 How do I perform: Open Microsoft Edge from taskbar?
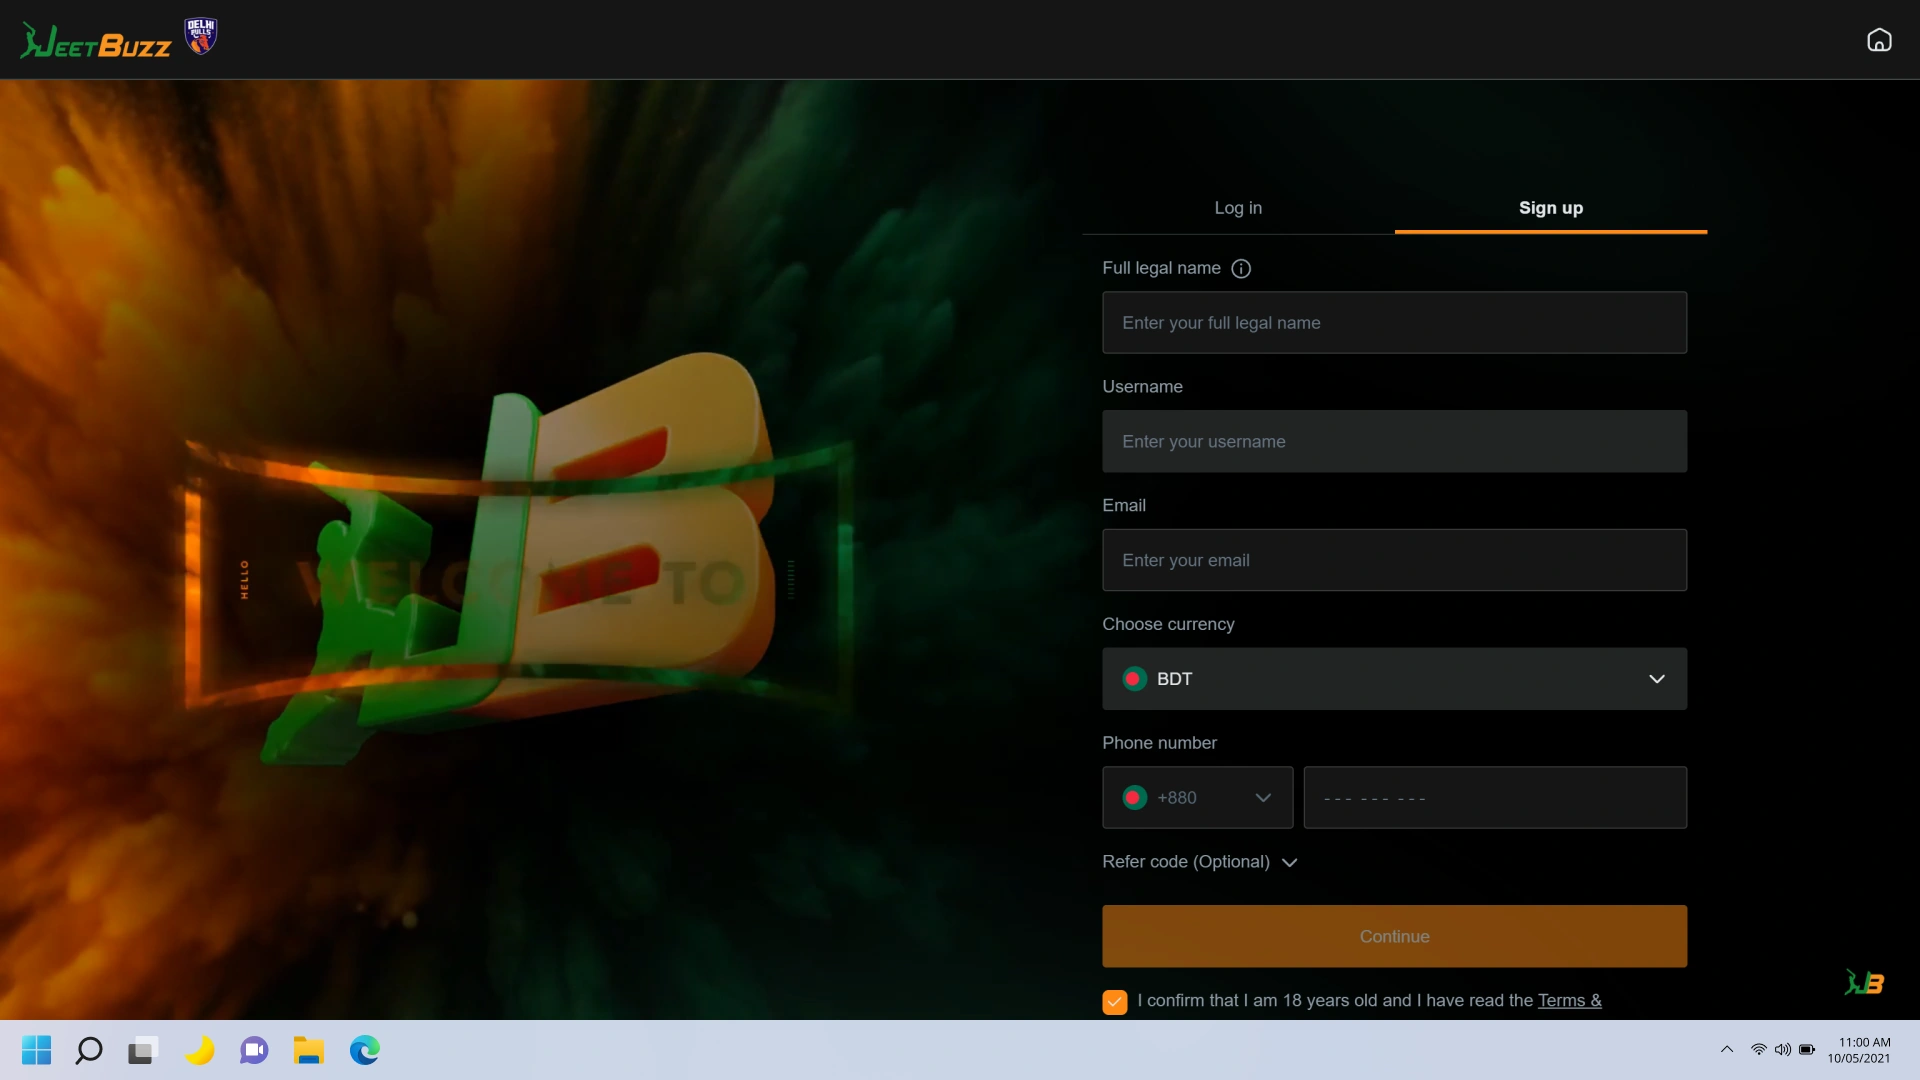coord(364,1050)
